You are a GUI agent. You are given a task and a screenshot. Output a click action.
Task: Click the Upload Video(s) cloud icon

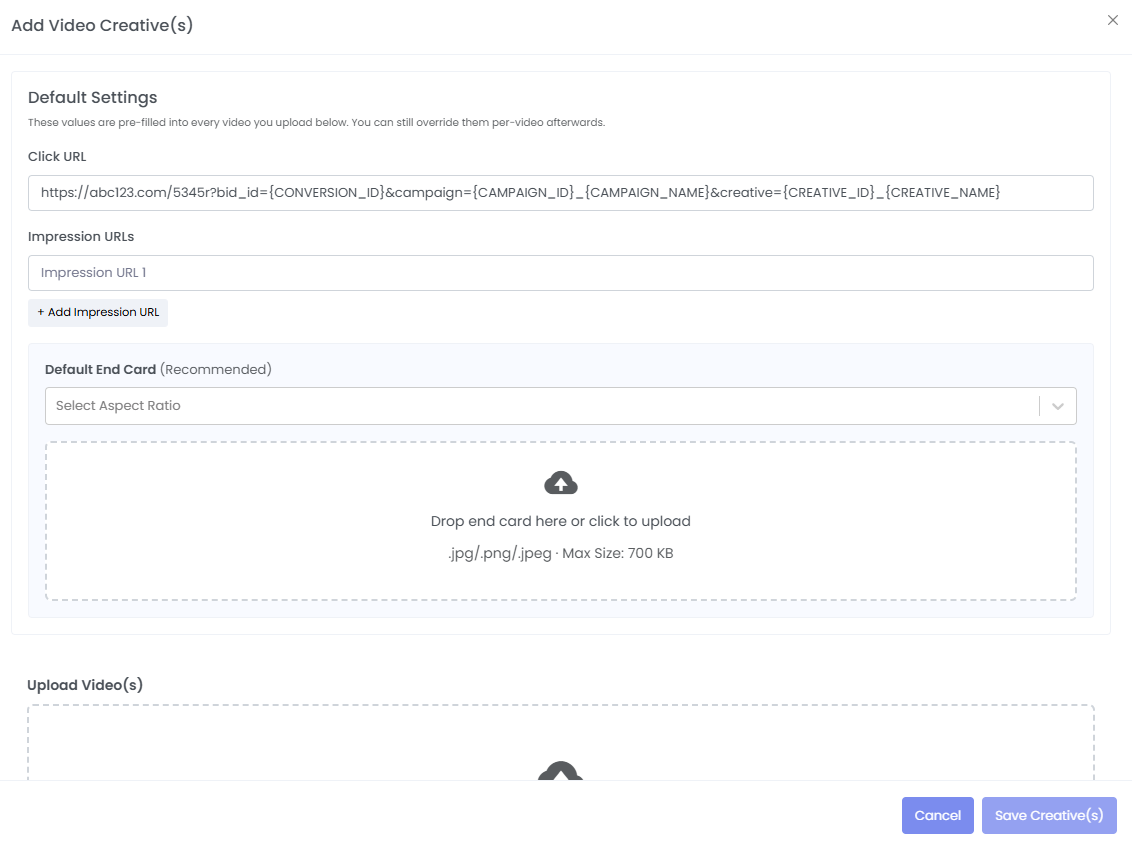561,771
